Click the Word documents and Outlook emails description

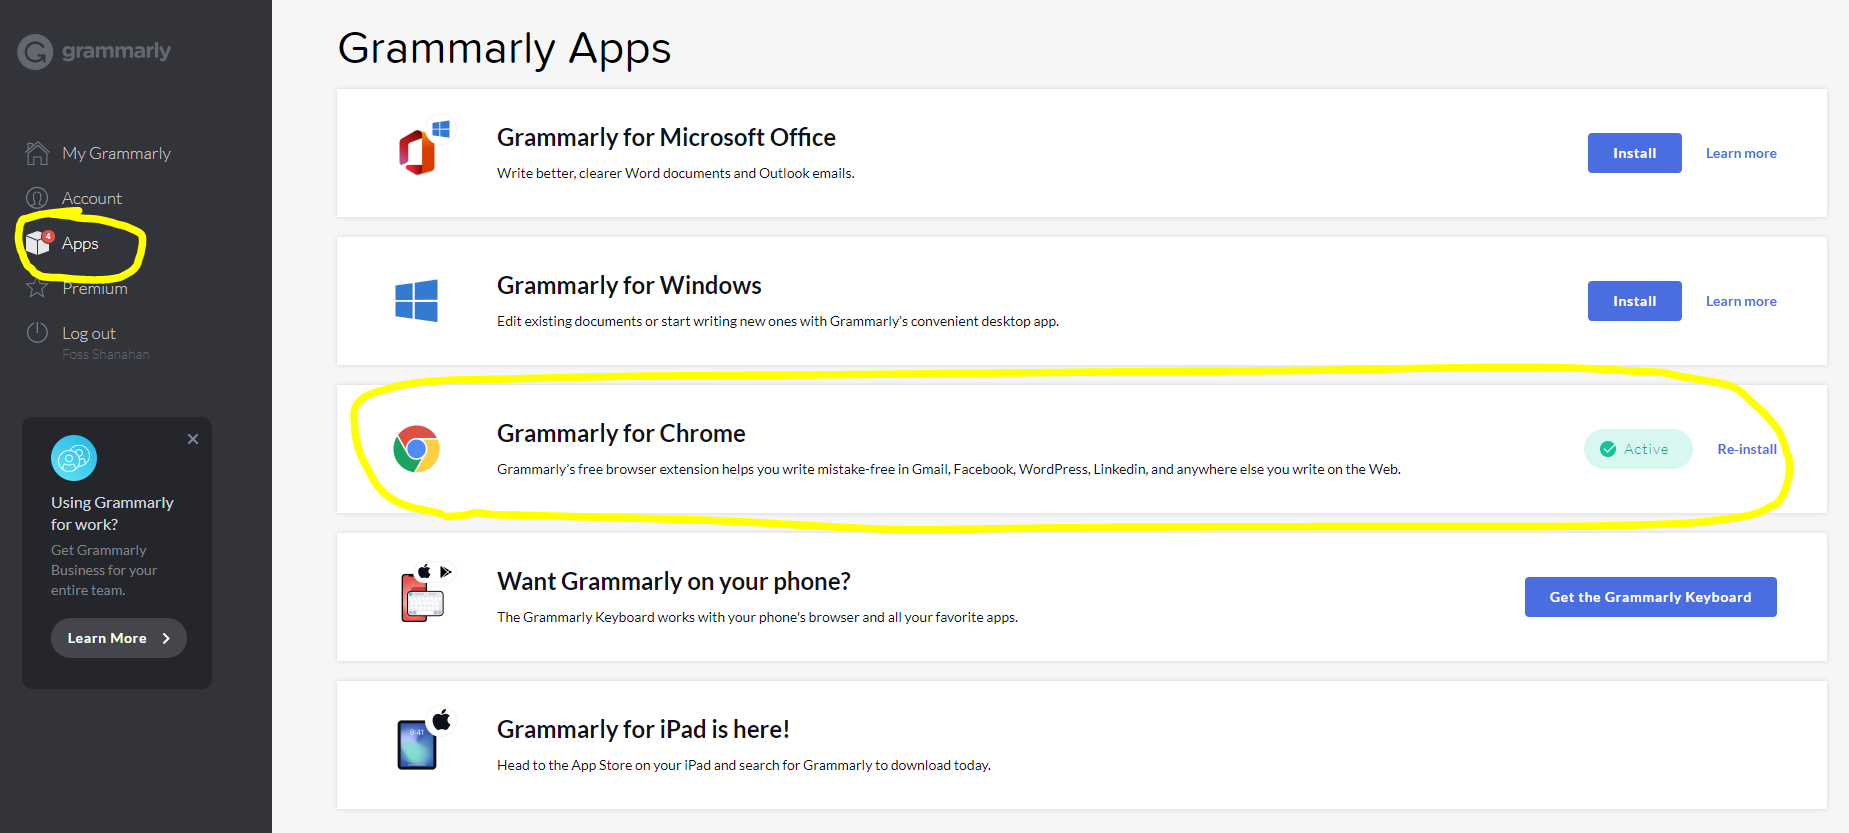tap(675, 173)
